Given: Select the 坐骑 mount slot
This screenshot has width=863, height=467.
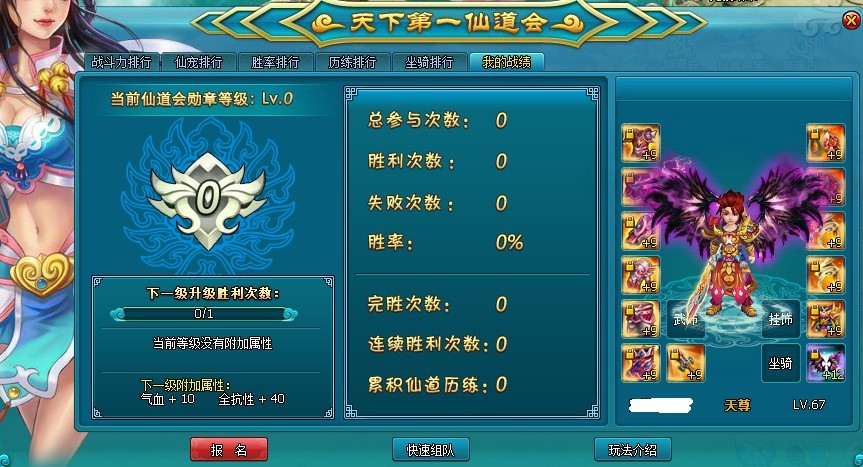Looking at the screenshot, I should [x=780, y=363].
